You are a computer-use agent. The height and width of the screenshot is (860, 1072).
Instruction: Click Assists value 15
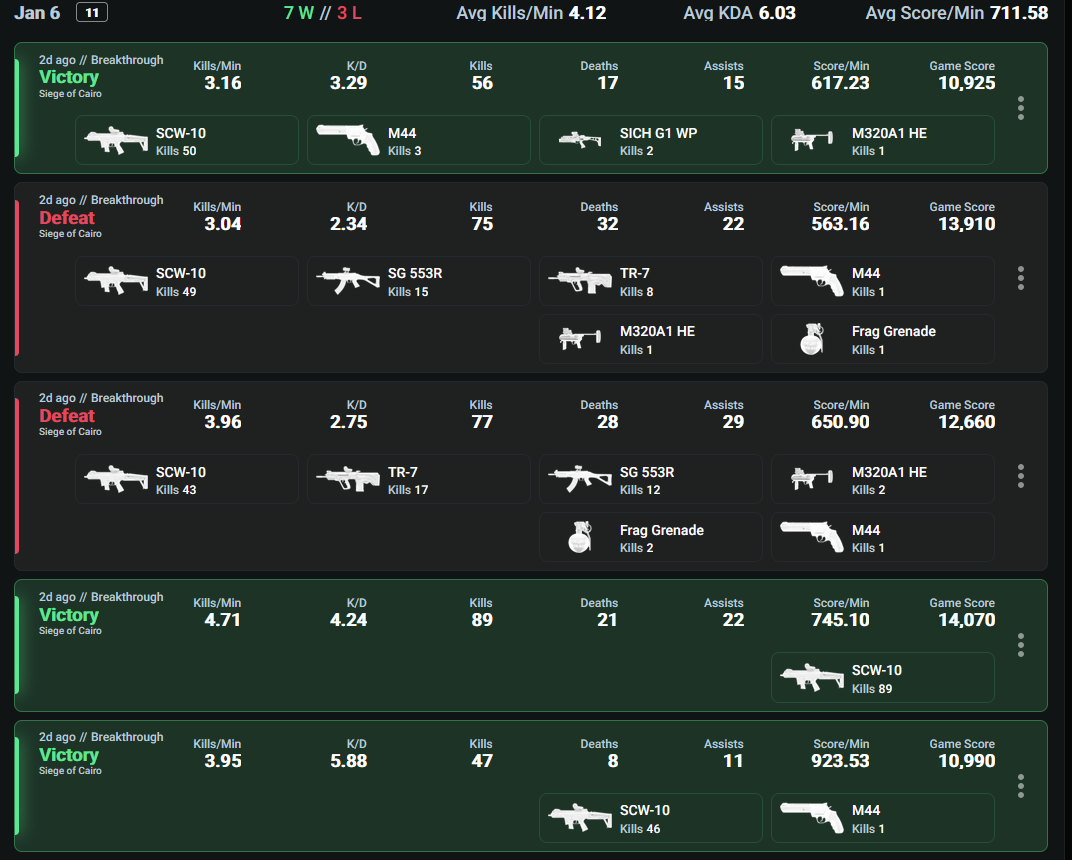pyautogui.click(x=734, y=83)
